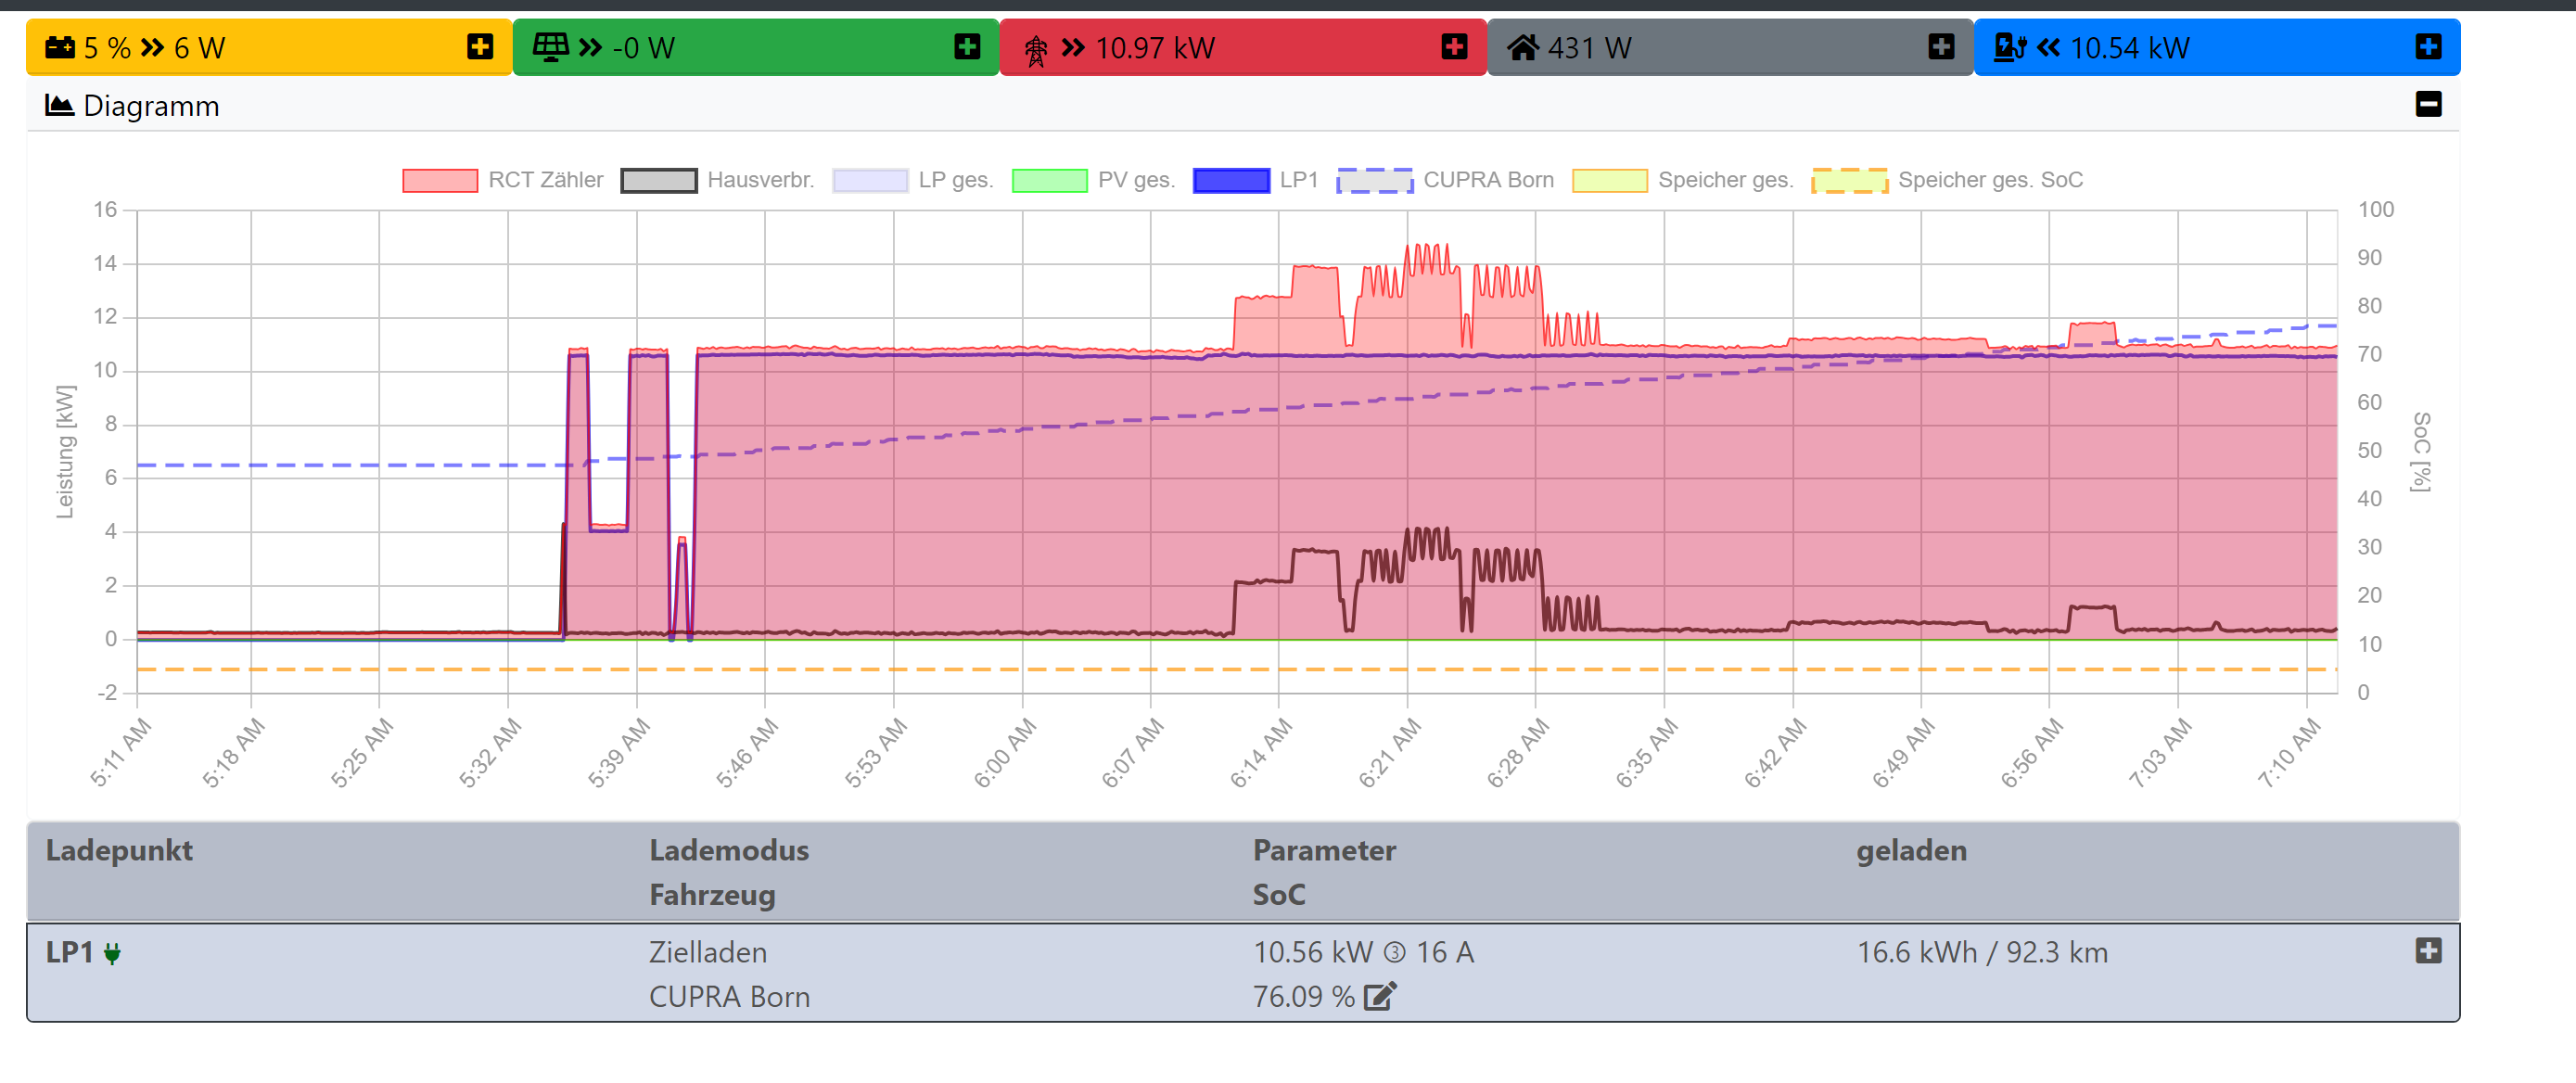Expand the red grid power card

coord(1454,47)
